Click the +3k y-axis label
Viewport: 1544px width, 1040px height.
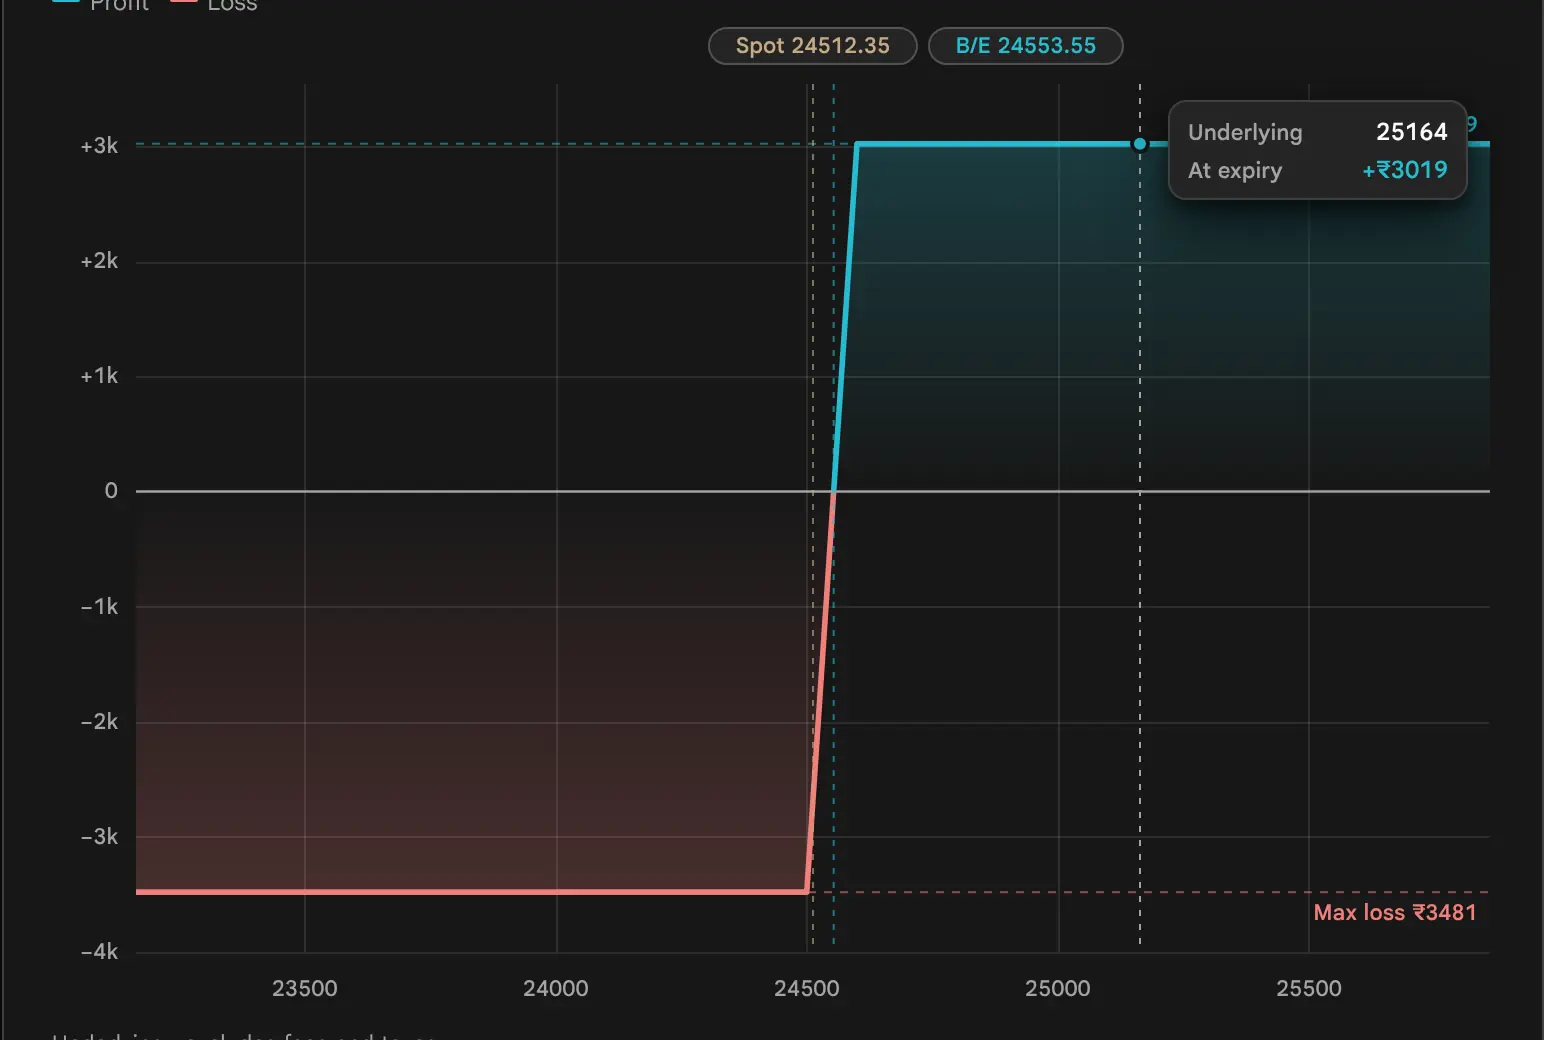click(x=99, y=146)
